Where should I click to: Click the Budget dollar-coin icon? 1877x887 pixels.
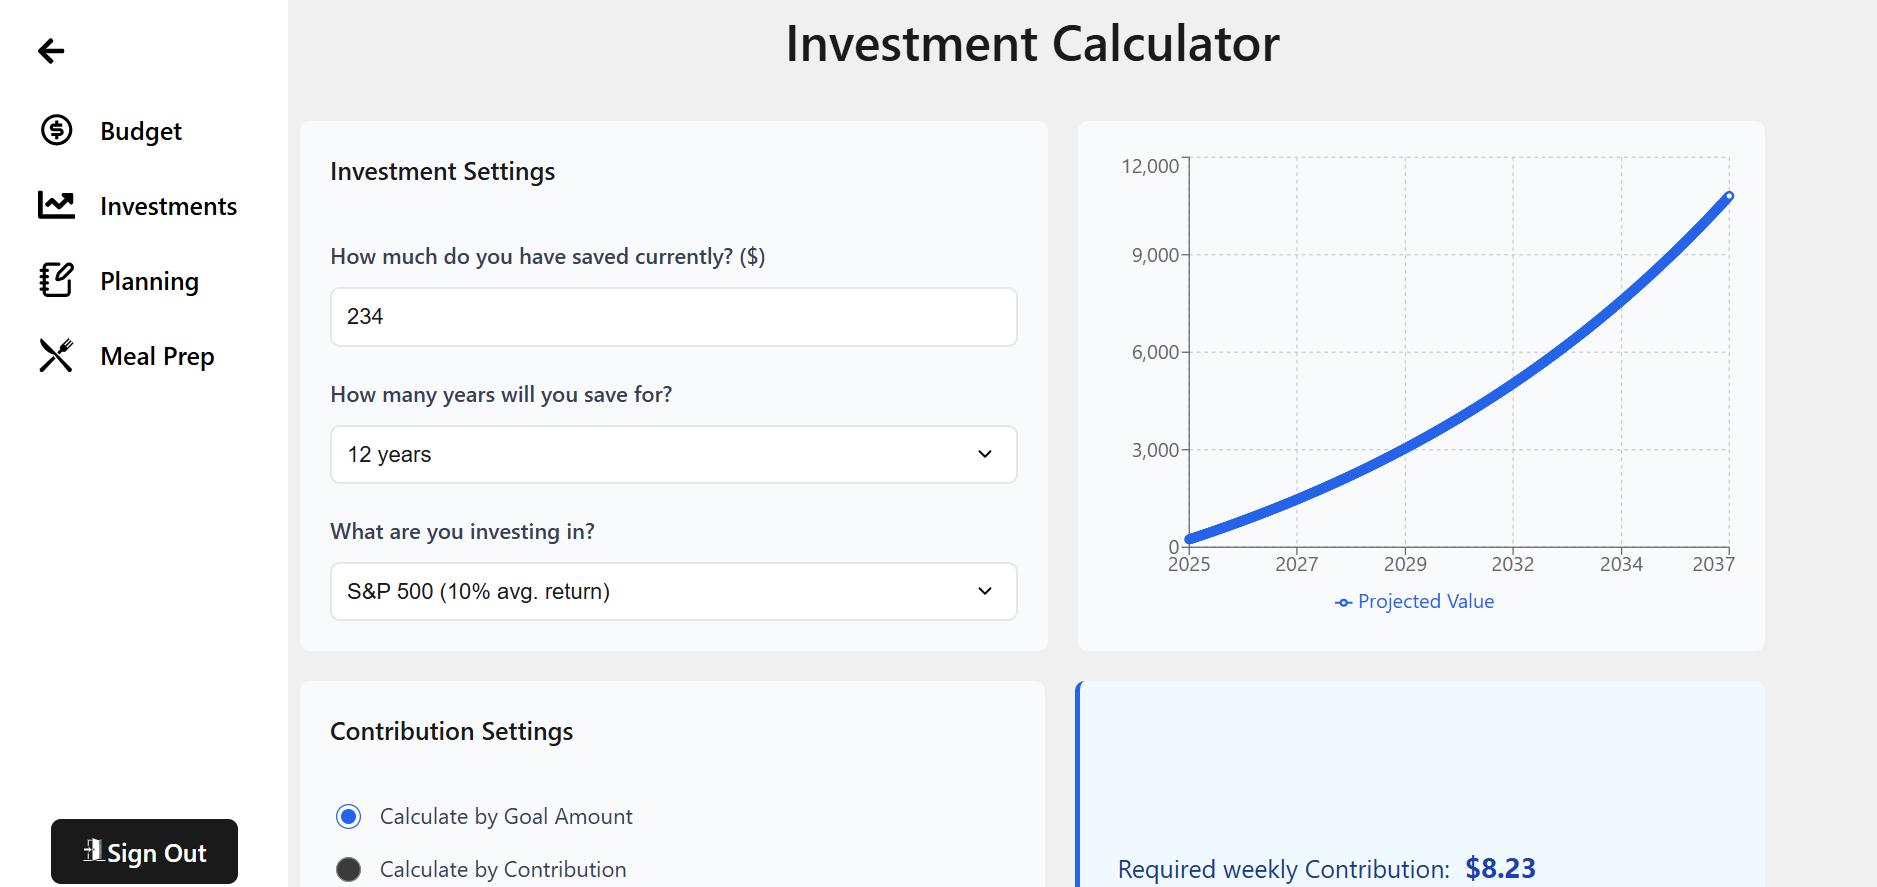click(x=56, y=130)
